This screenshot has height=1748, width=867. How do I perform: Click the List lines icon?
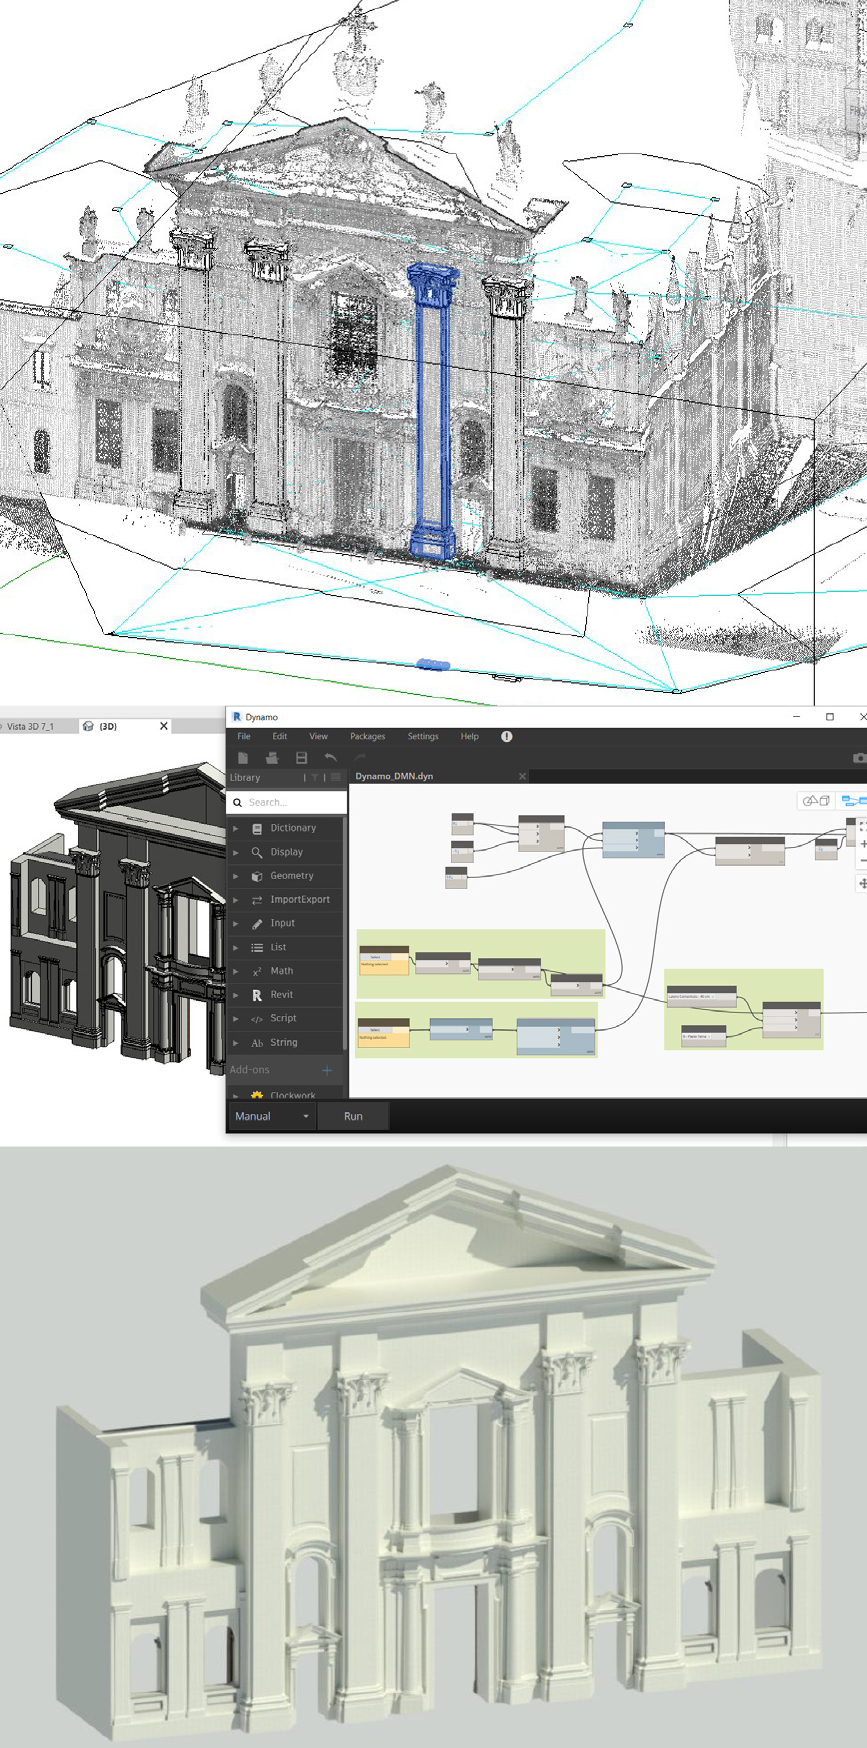(257, 947)
